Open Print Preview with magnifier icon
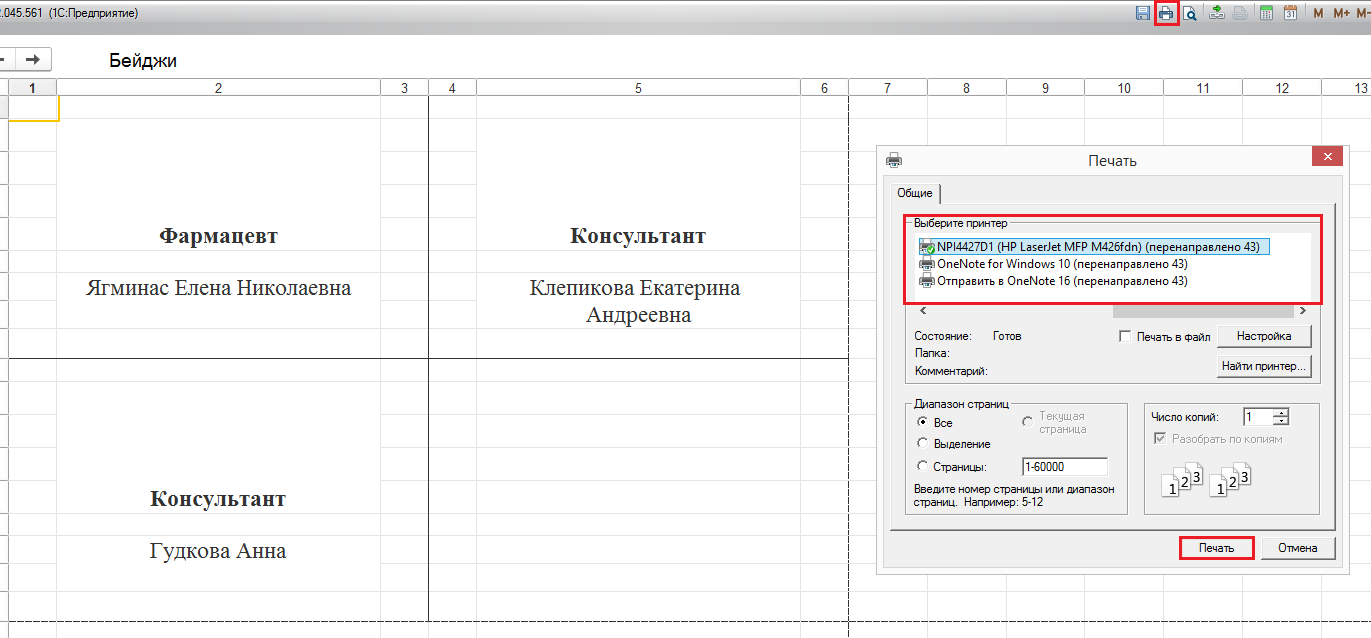Image resolution: width=1371 pixels, height=638 pixels. click(1190, 13)
